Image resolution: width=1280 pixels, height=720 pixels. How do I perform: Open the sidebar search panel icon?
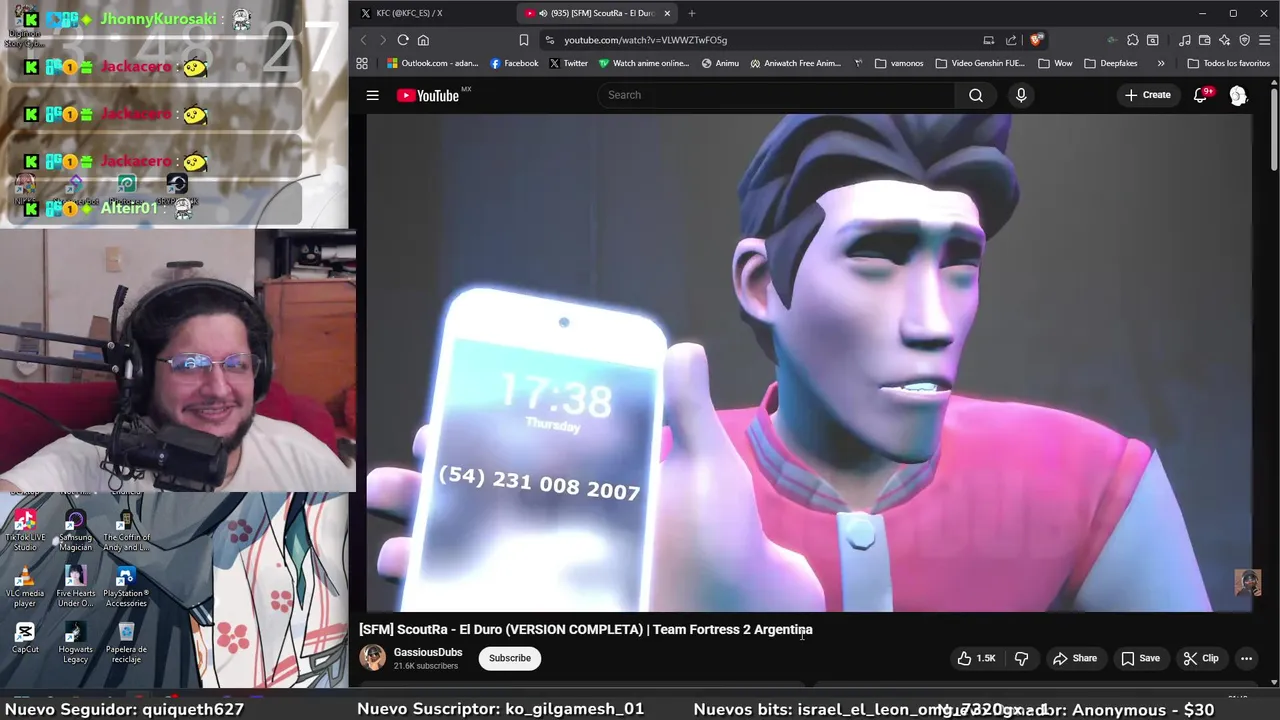tap(1153, 40)
